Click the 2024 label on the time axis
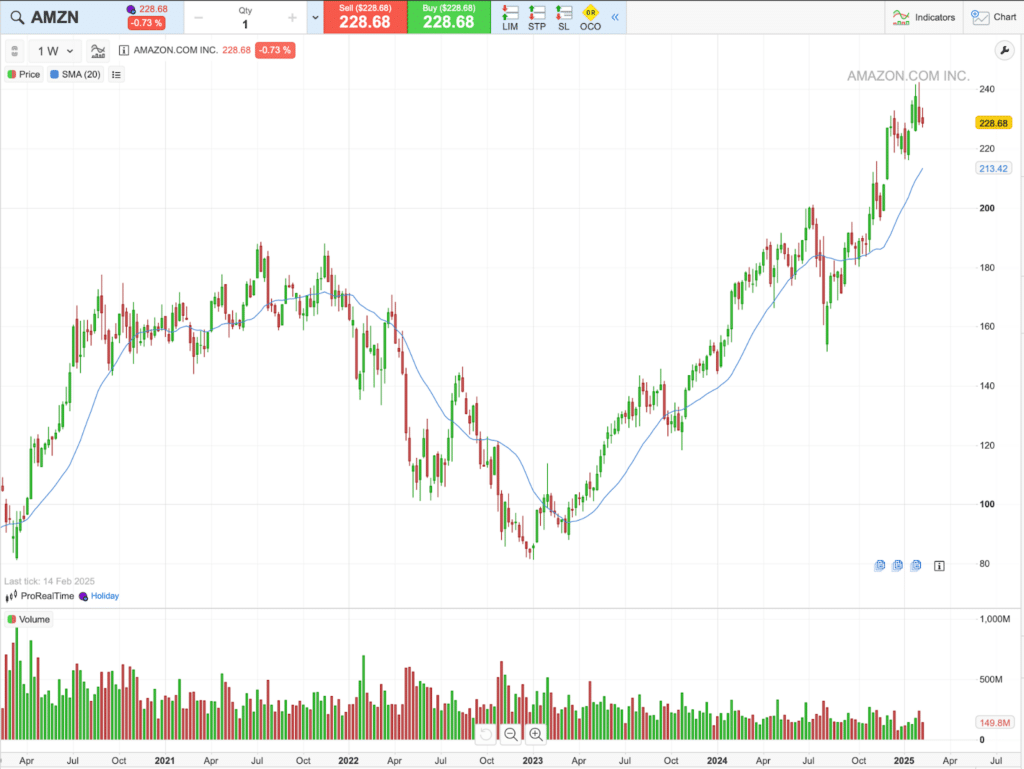This screenshot has height=769, width=1024. (x=717, y=761)
